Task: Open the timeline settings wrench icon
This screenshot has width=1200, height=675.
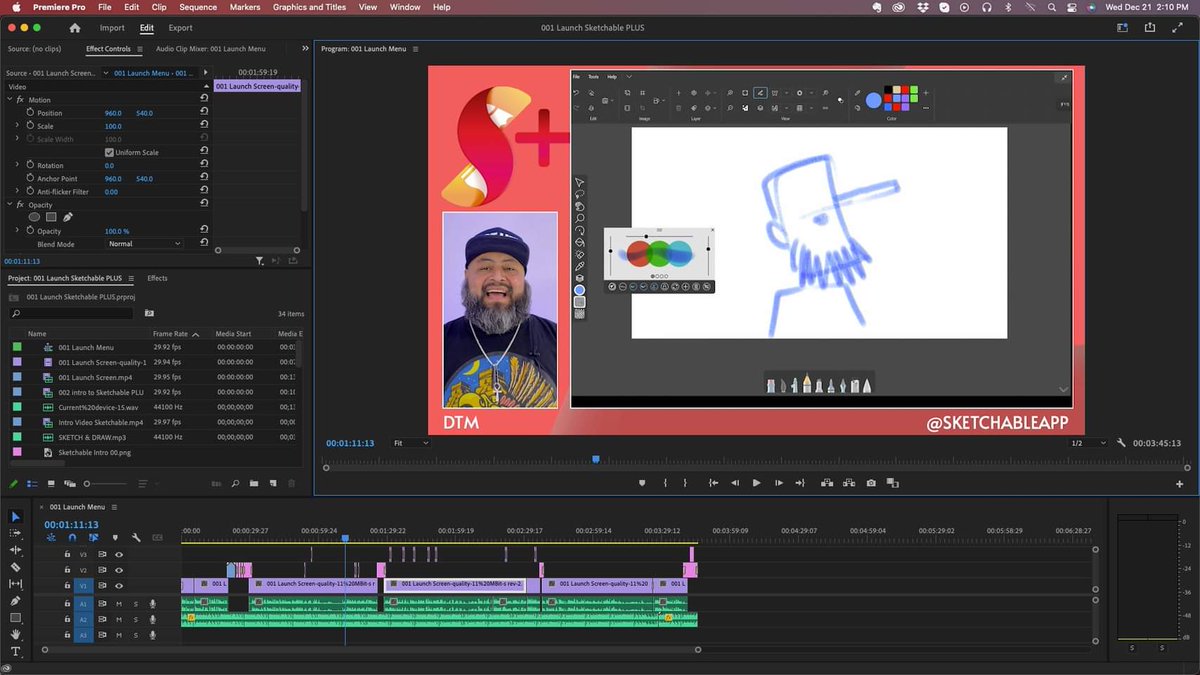Action: (x=137, y=537)
